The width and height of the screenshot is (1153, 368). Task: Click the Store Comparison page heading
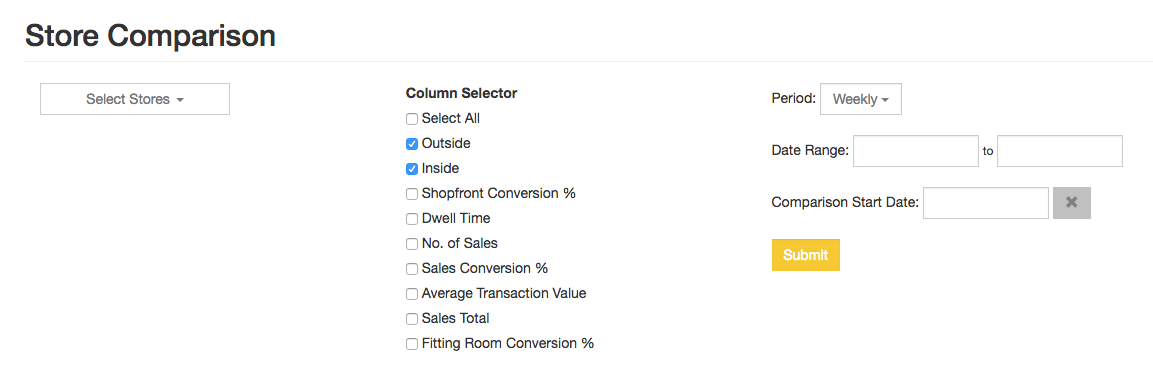150,35
